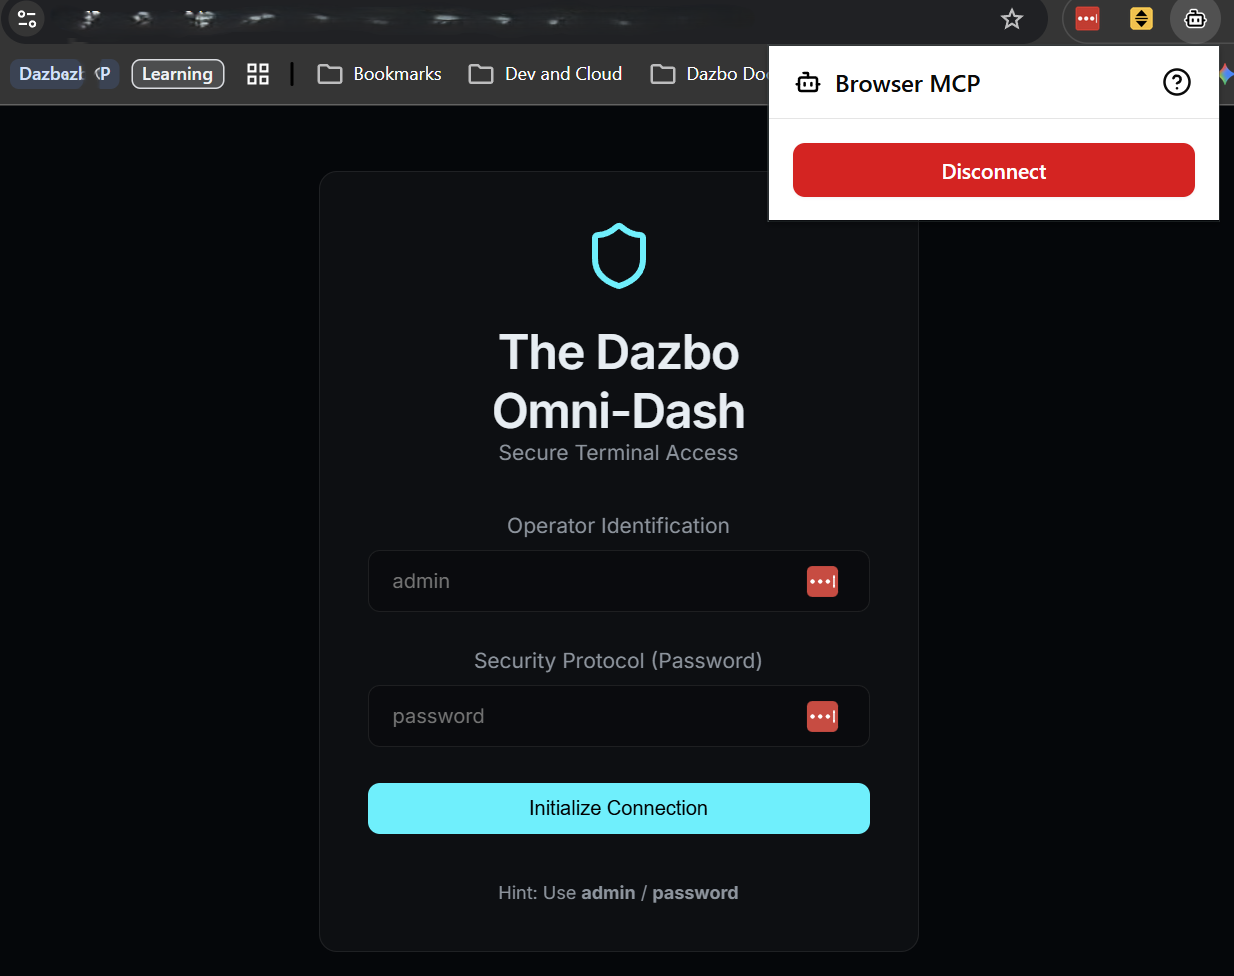Open the Bookmarks folder
This screenshot has height=976, width=1234.
380,74
